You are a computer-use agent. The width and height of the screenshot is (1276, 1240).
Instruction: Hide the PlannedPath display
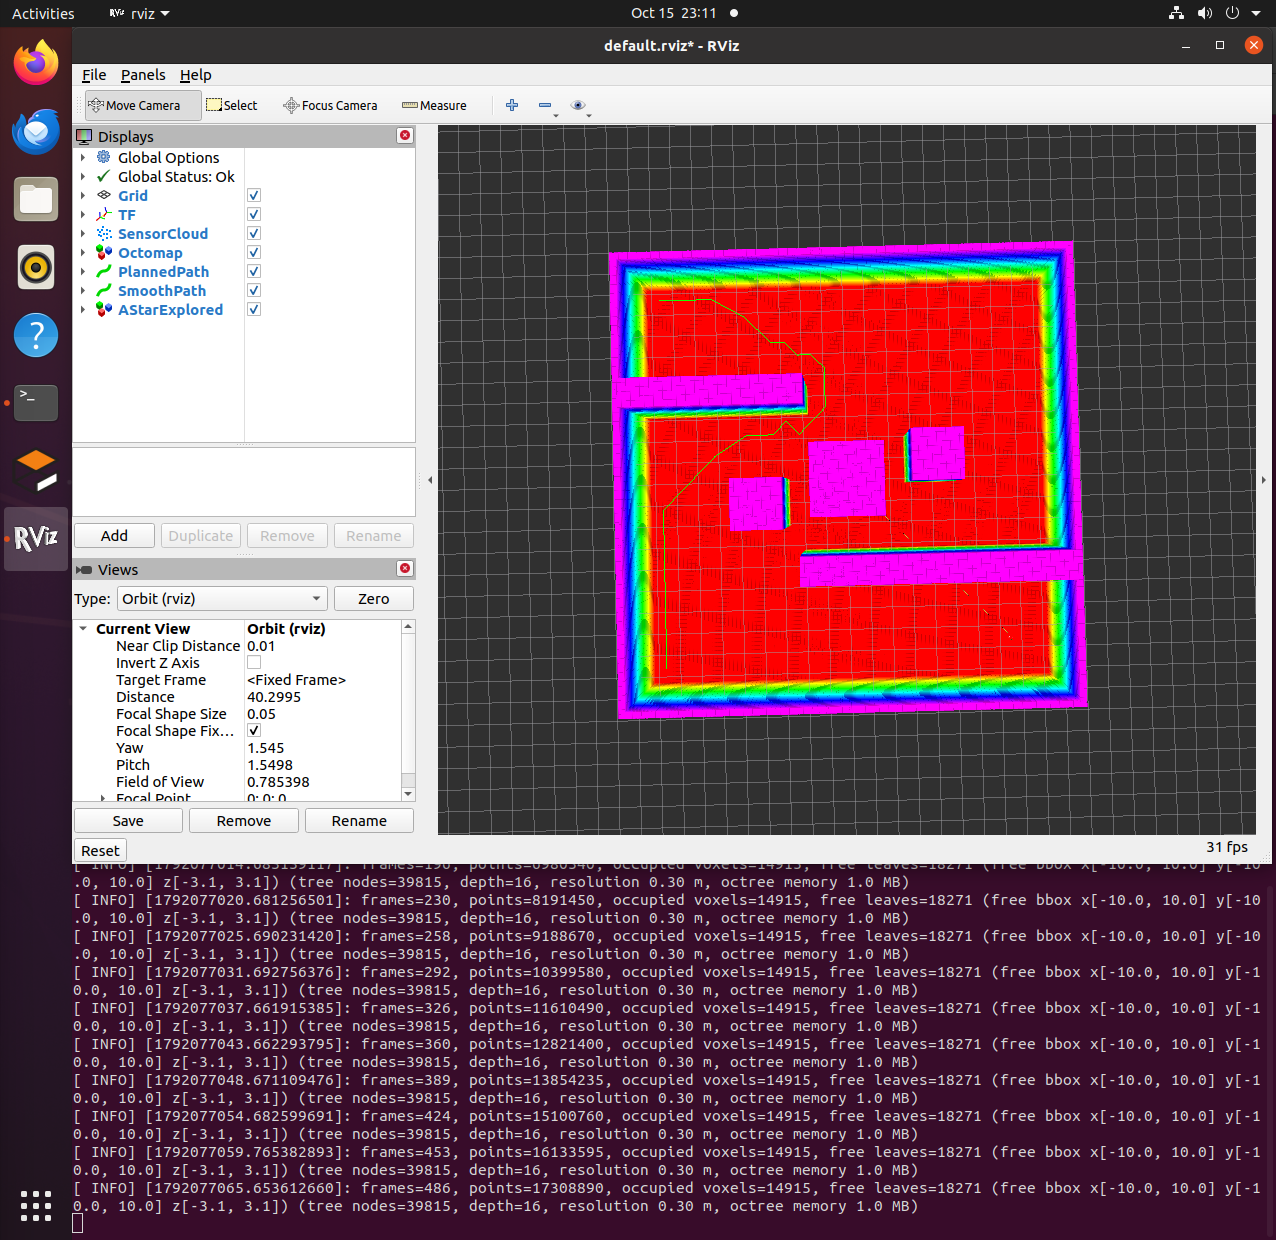(254, 272)
